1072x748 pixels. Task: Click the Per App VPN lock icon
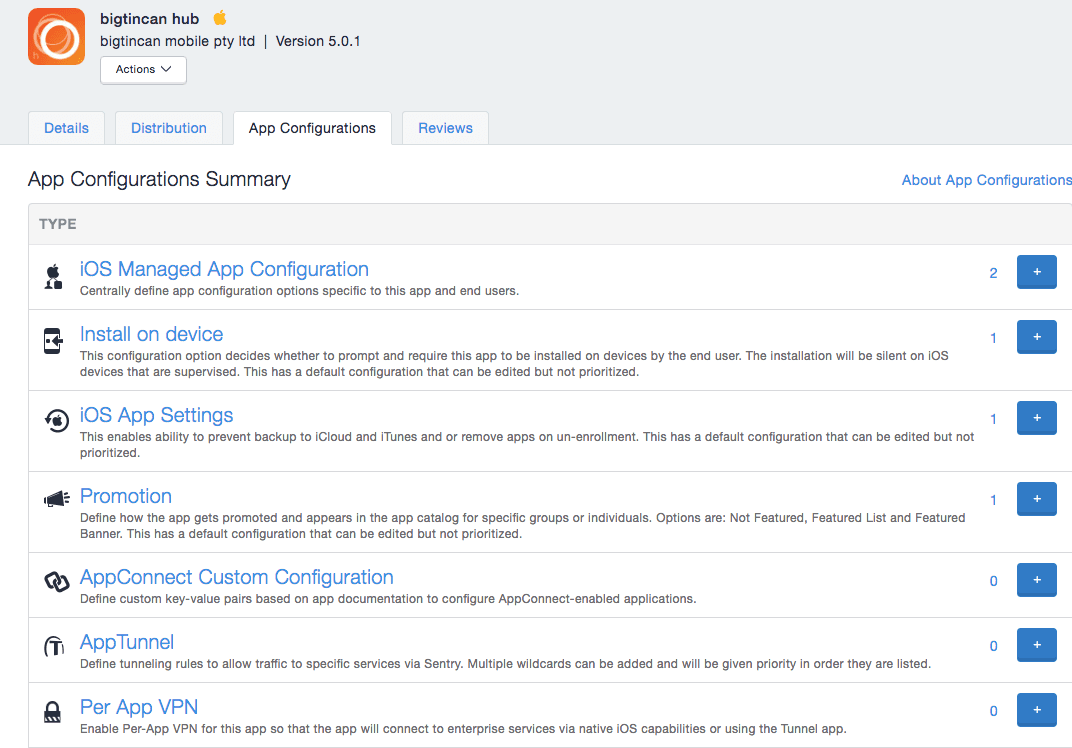(x=54, y=712)
